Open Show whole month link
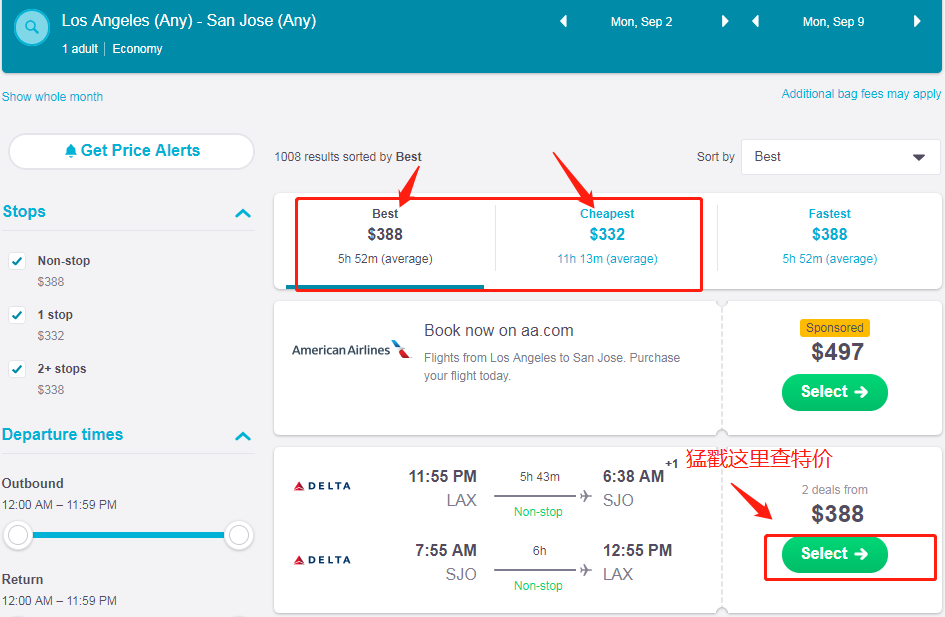Image resolution: width=945 pixels, height=617 pixels. point(52,97)
